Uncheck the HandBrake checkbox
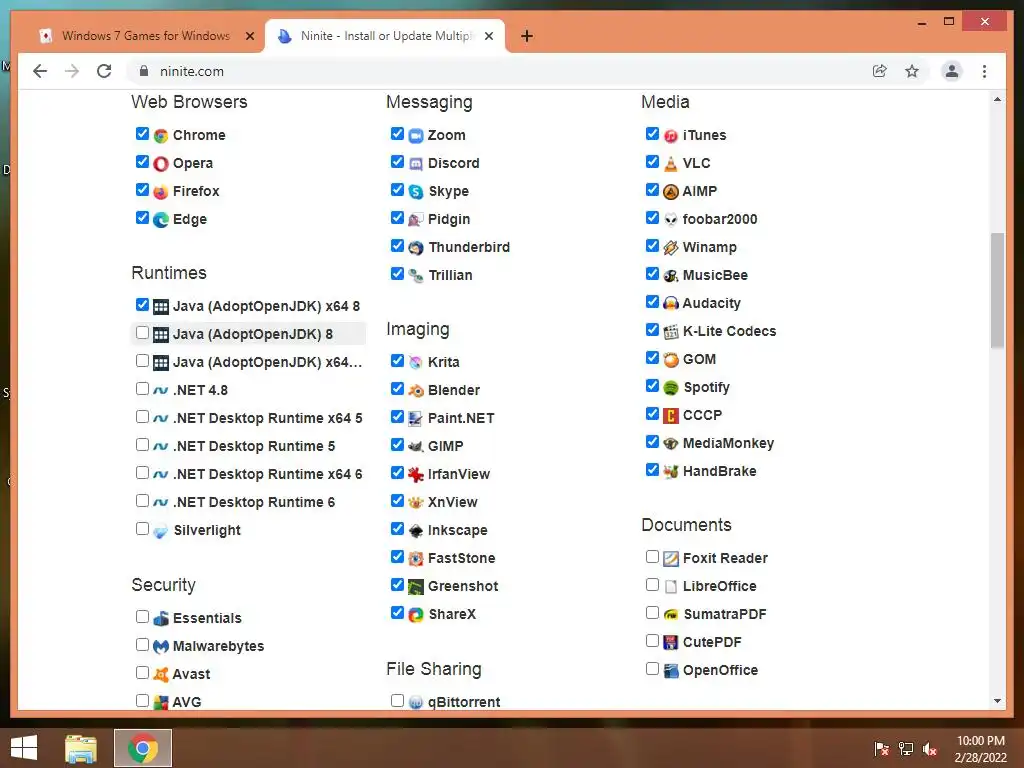This screenshot has height=768, width=1024. 652,470
